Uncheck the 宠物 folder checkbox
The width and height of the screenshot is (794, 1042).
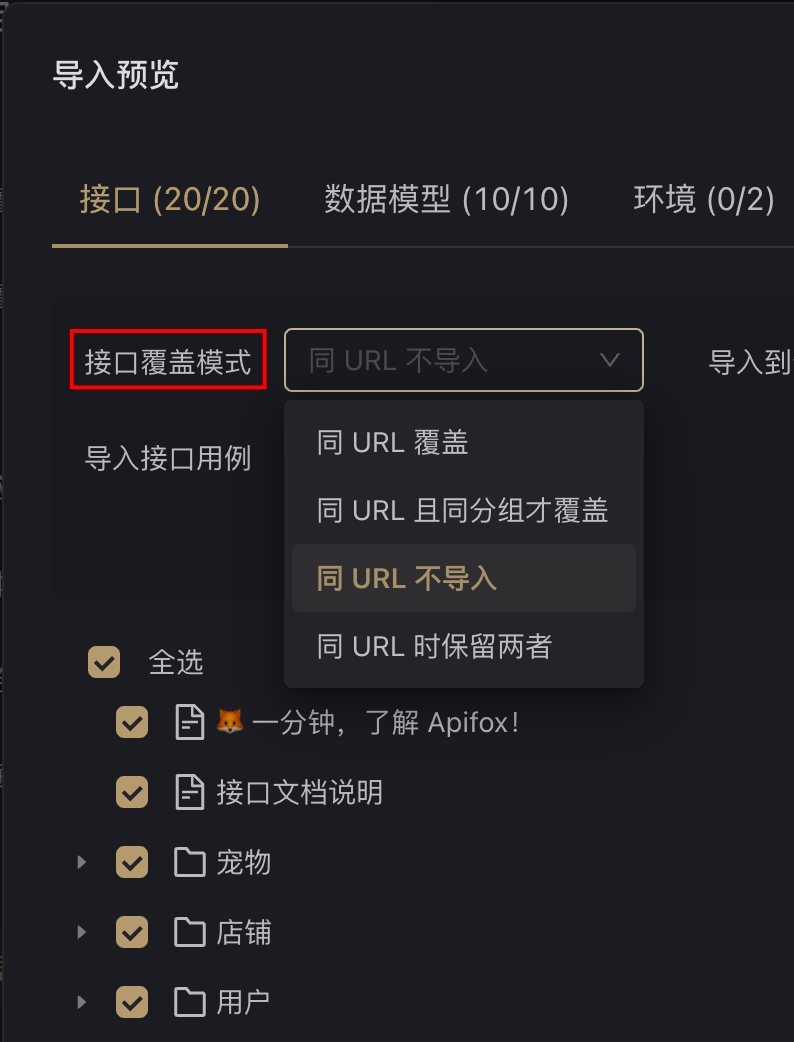pos(132,863)
